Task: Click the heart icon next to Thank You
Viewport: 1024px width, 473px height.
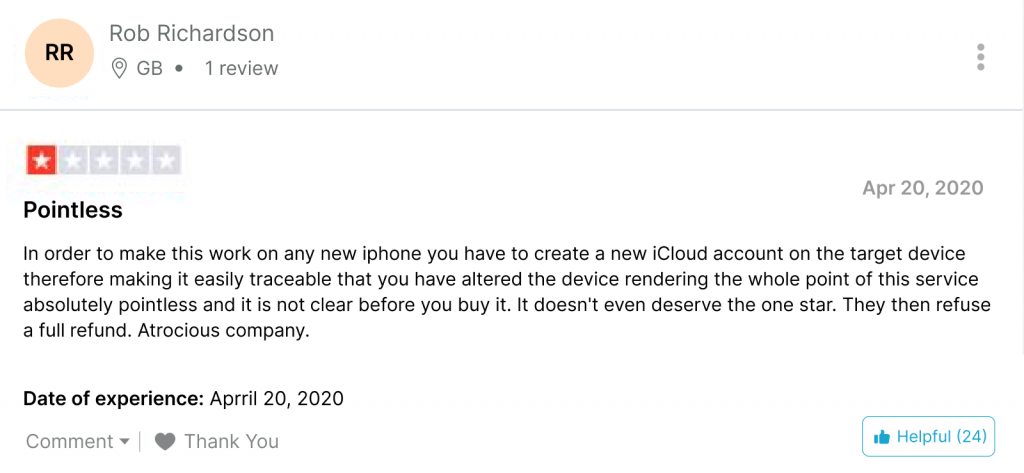Action: (165, 442)
